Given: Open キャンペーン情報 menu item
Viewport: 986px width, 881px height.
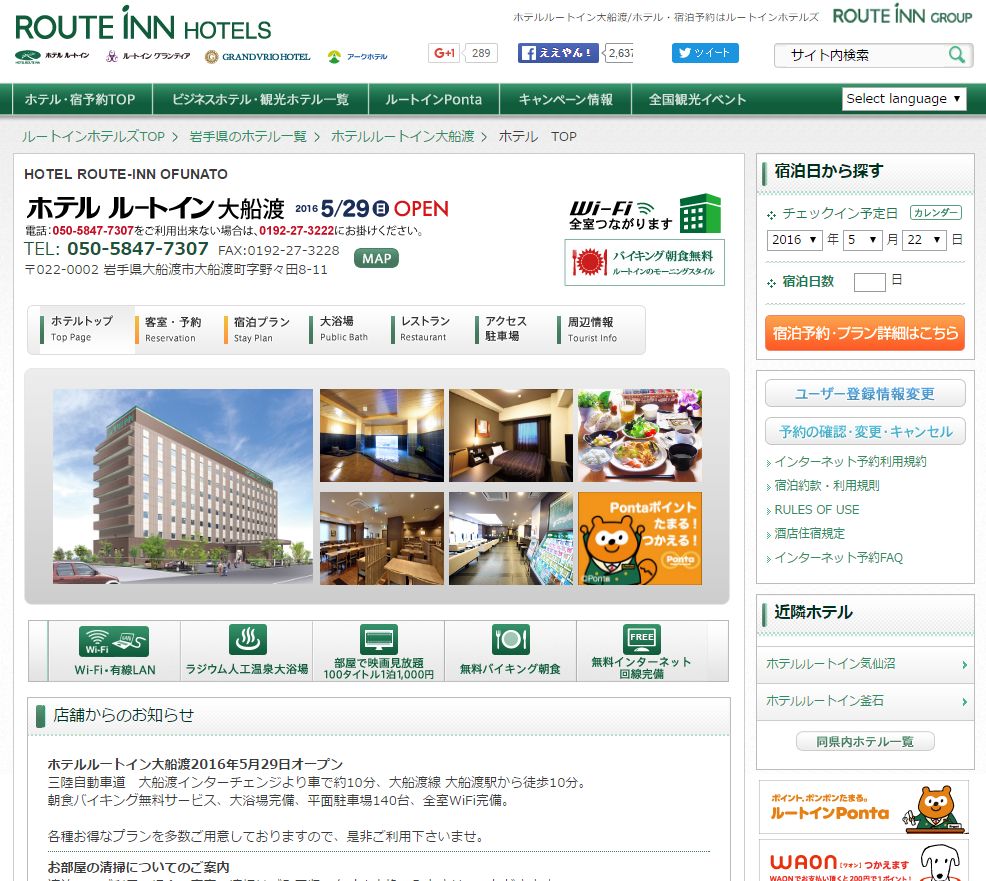Looking at the screenshot, I should [565, 99].
